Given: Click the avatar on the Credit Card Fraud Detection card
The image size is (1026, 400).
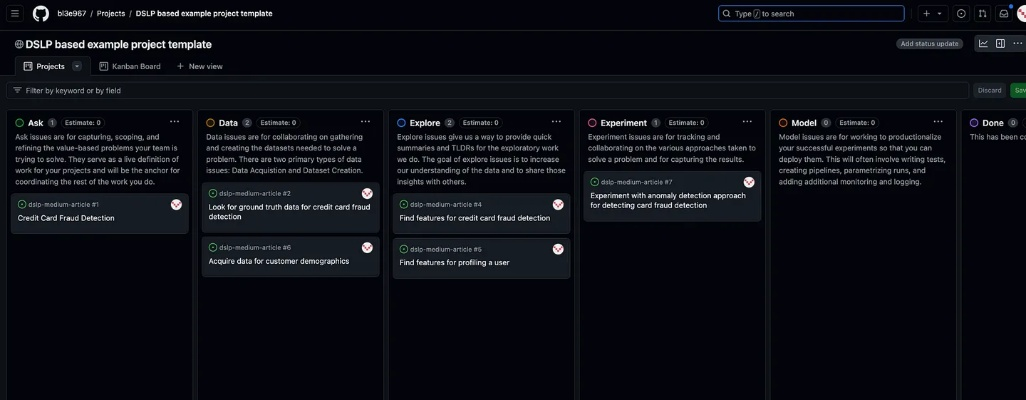Looking at the screenshot, I should coord(177,204).
